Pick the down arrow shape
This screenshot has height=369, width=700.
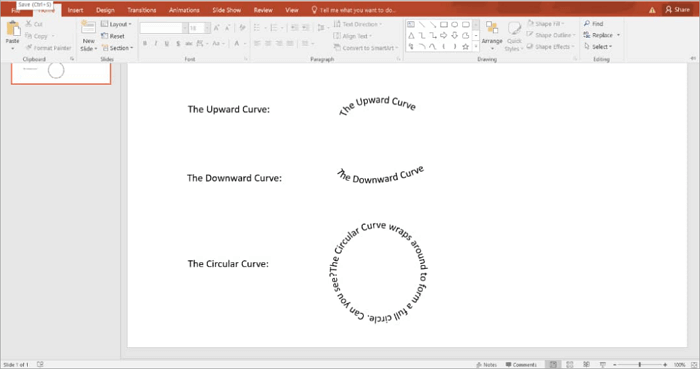(x=454, y=35)
